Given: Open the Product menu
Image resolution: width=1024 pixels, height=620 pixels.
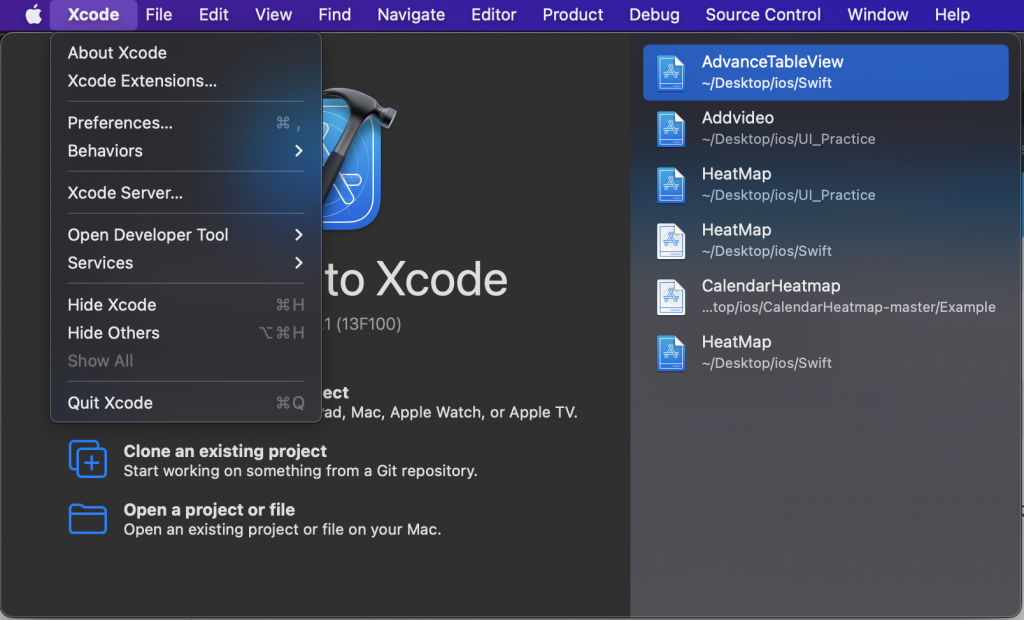Looking at the screenshot, I should pyautogui.click(x=573, y=14).
